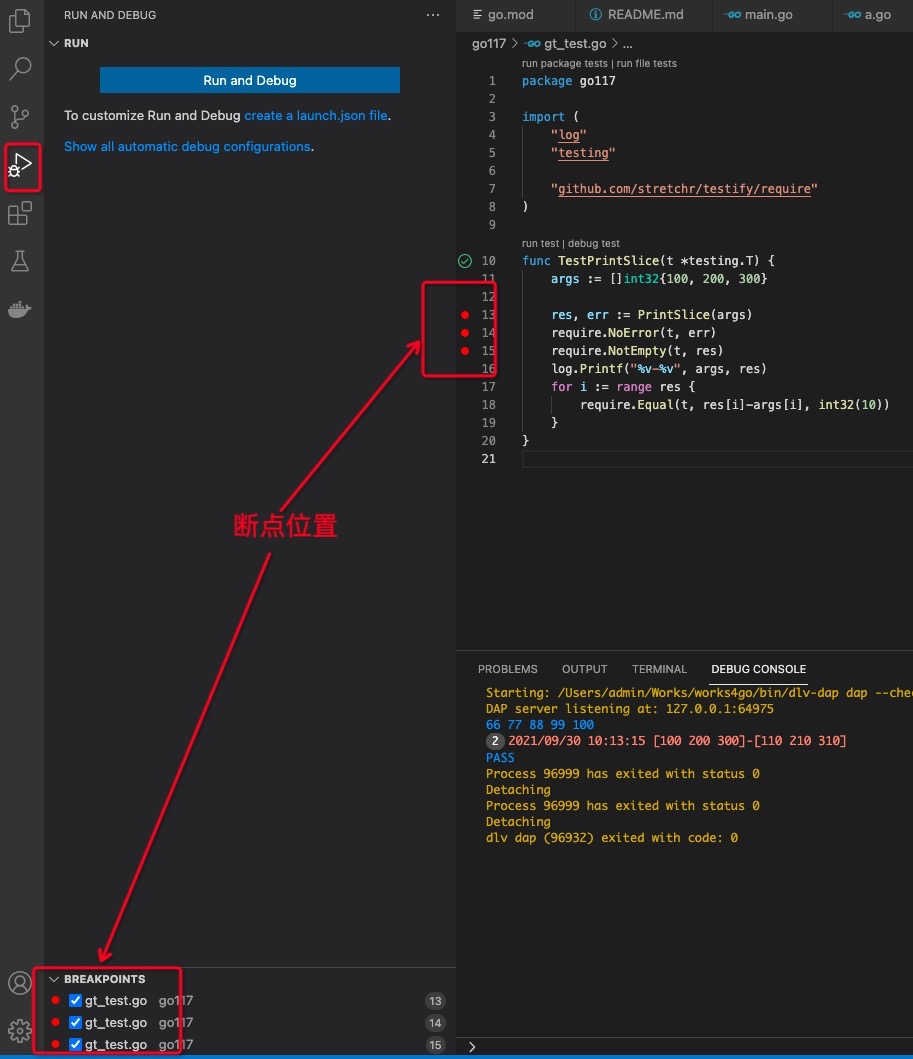Select the Run and Debug activity icon
Image resolution: width=913 pixels, height=1059 pixels.
pos(20,166)
